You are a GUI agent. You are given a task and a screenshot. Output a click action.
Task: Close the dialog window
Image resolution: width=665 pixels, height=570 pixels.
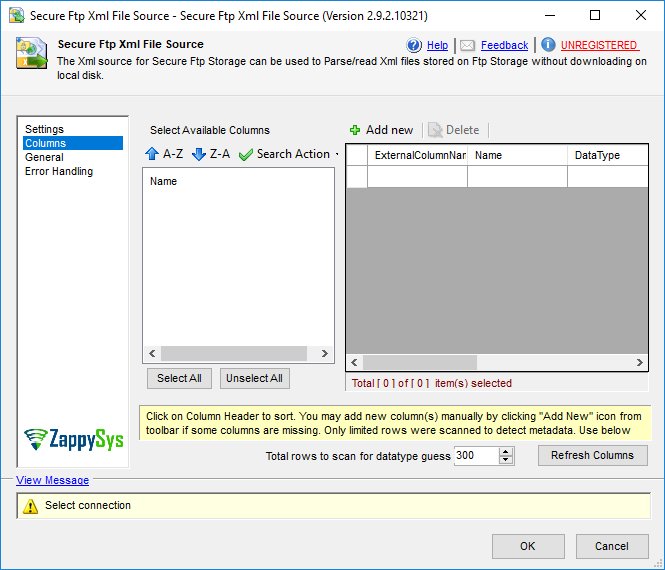[x=641, y=16]
